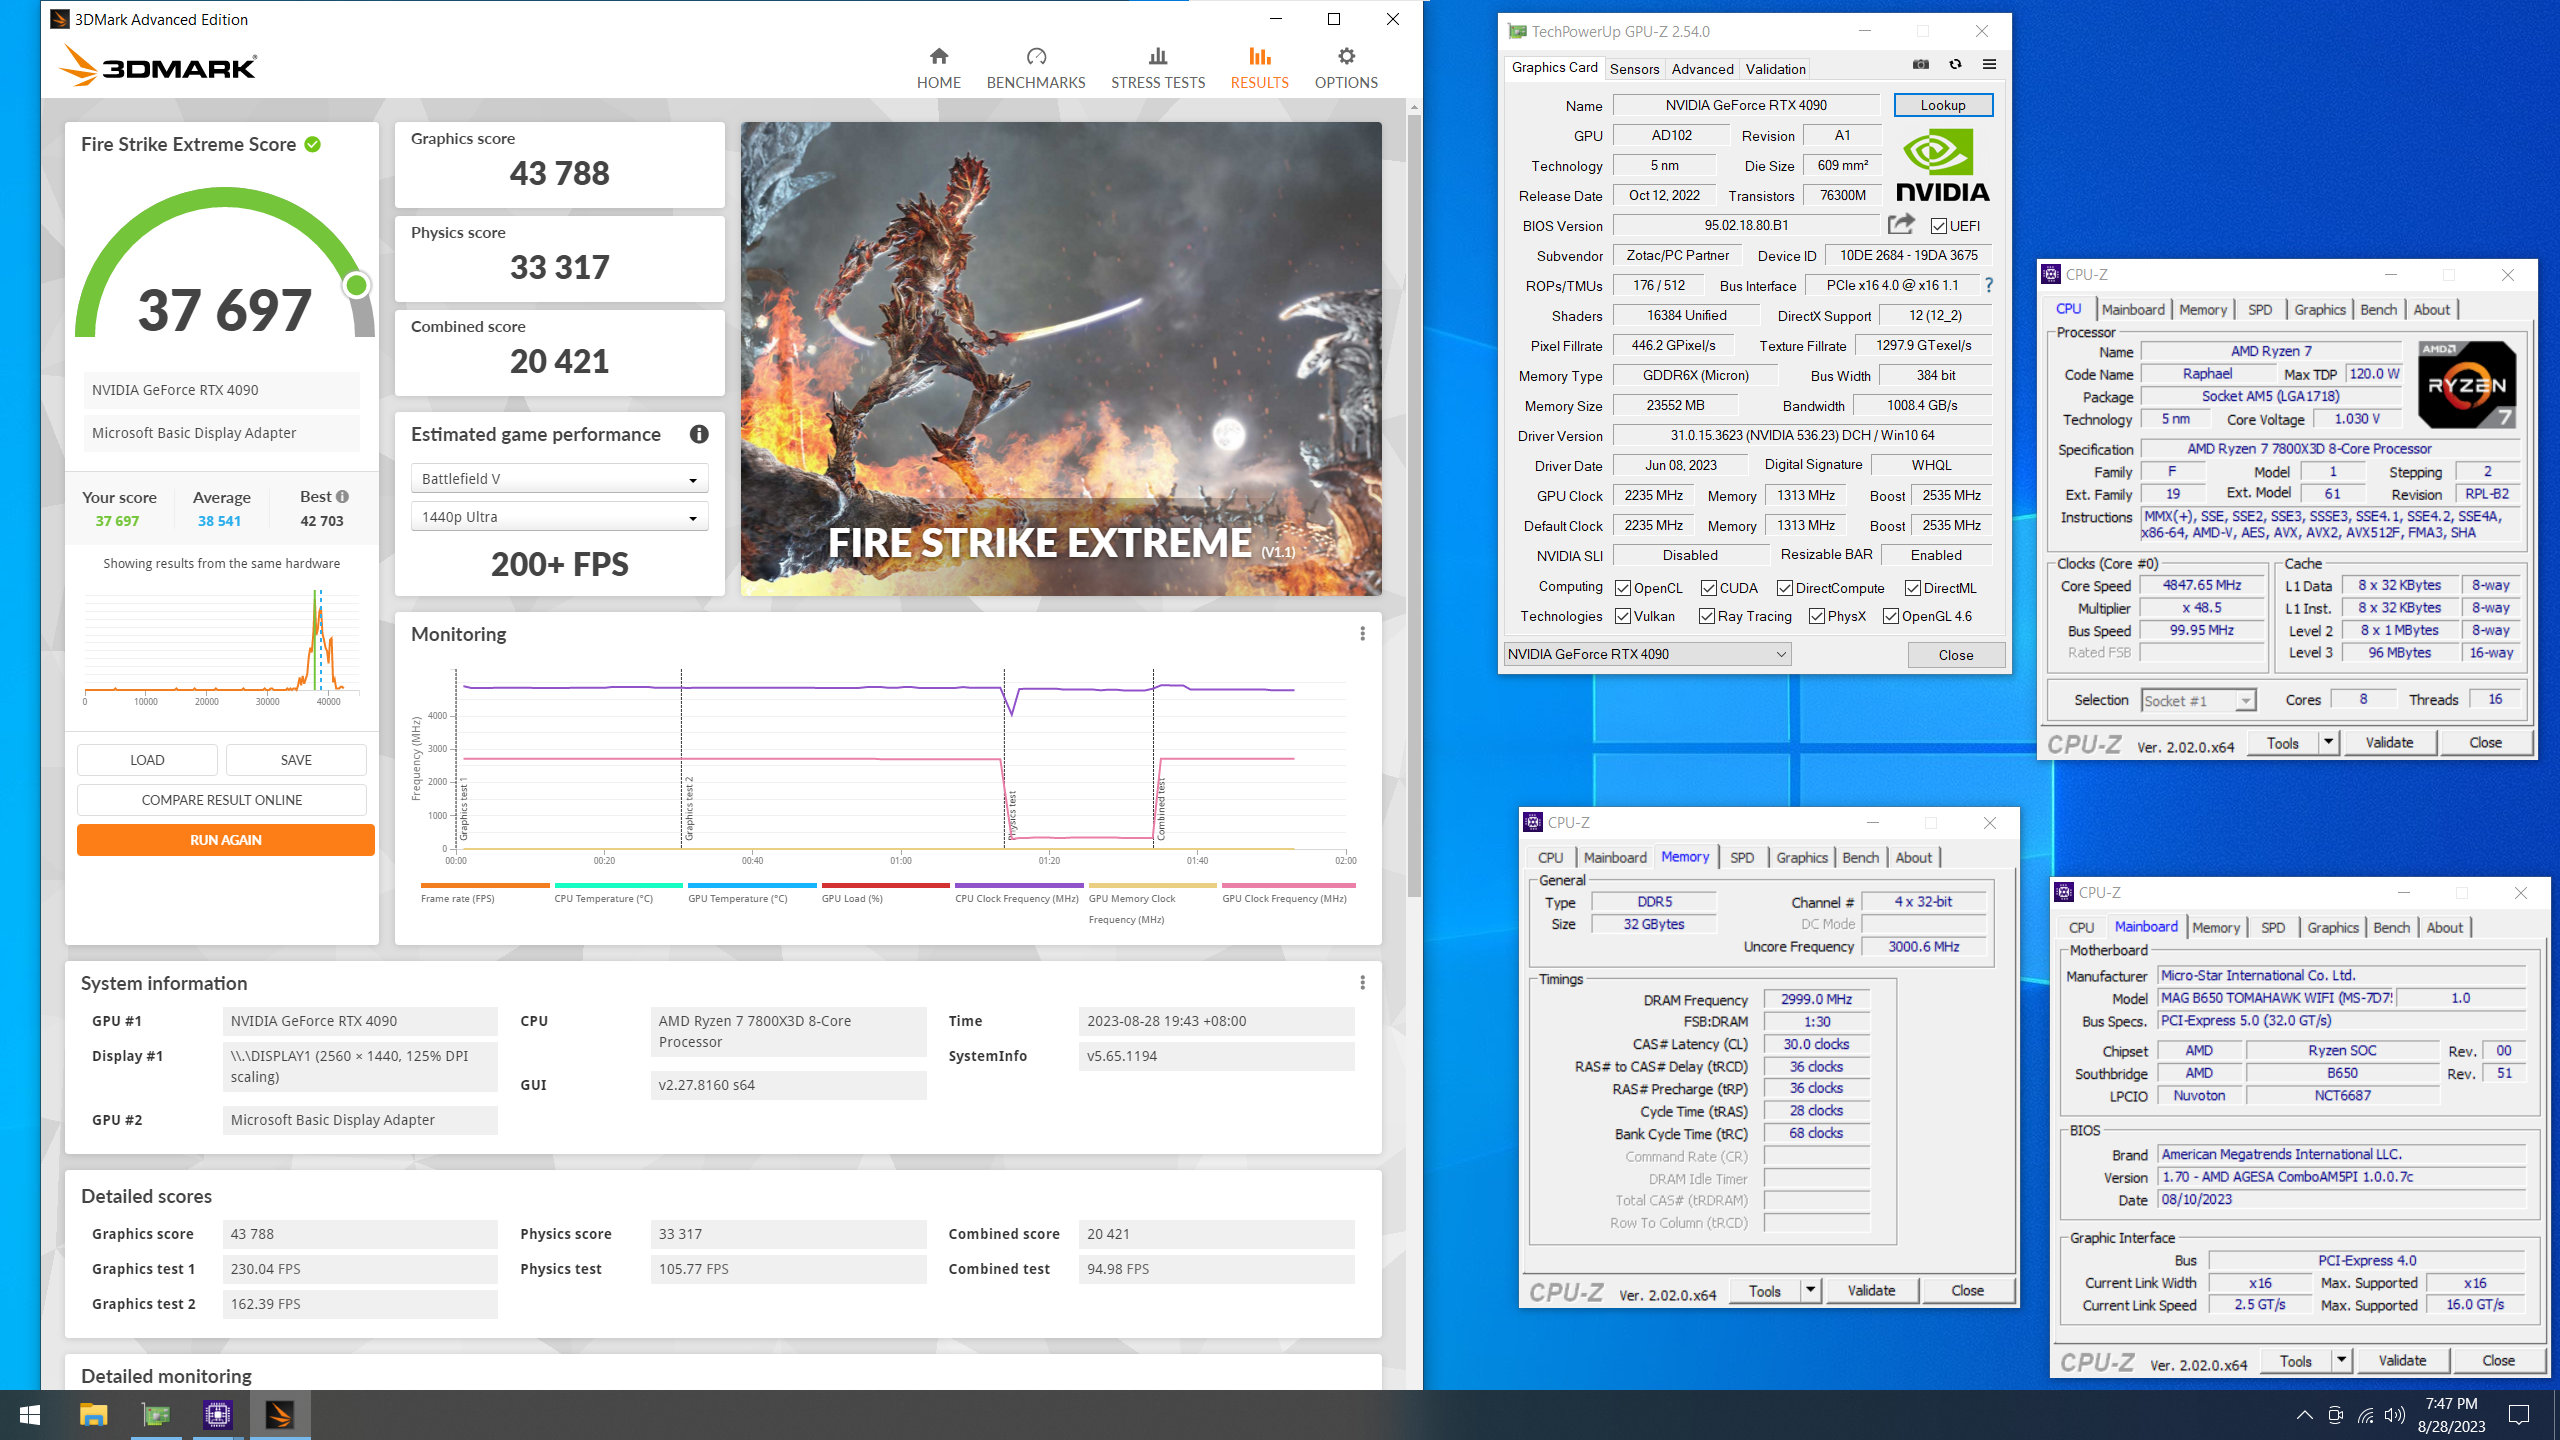The height and width of the screenshot is (1440, 2560).
Task: Open the GPU selector dropdown in GPU-Z
Action: click(1647, 654)
